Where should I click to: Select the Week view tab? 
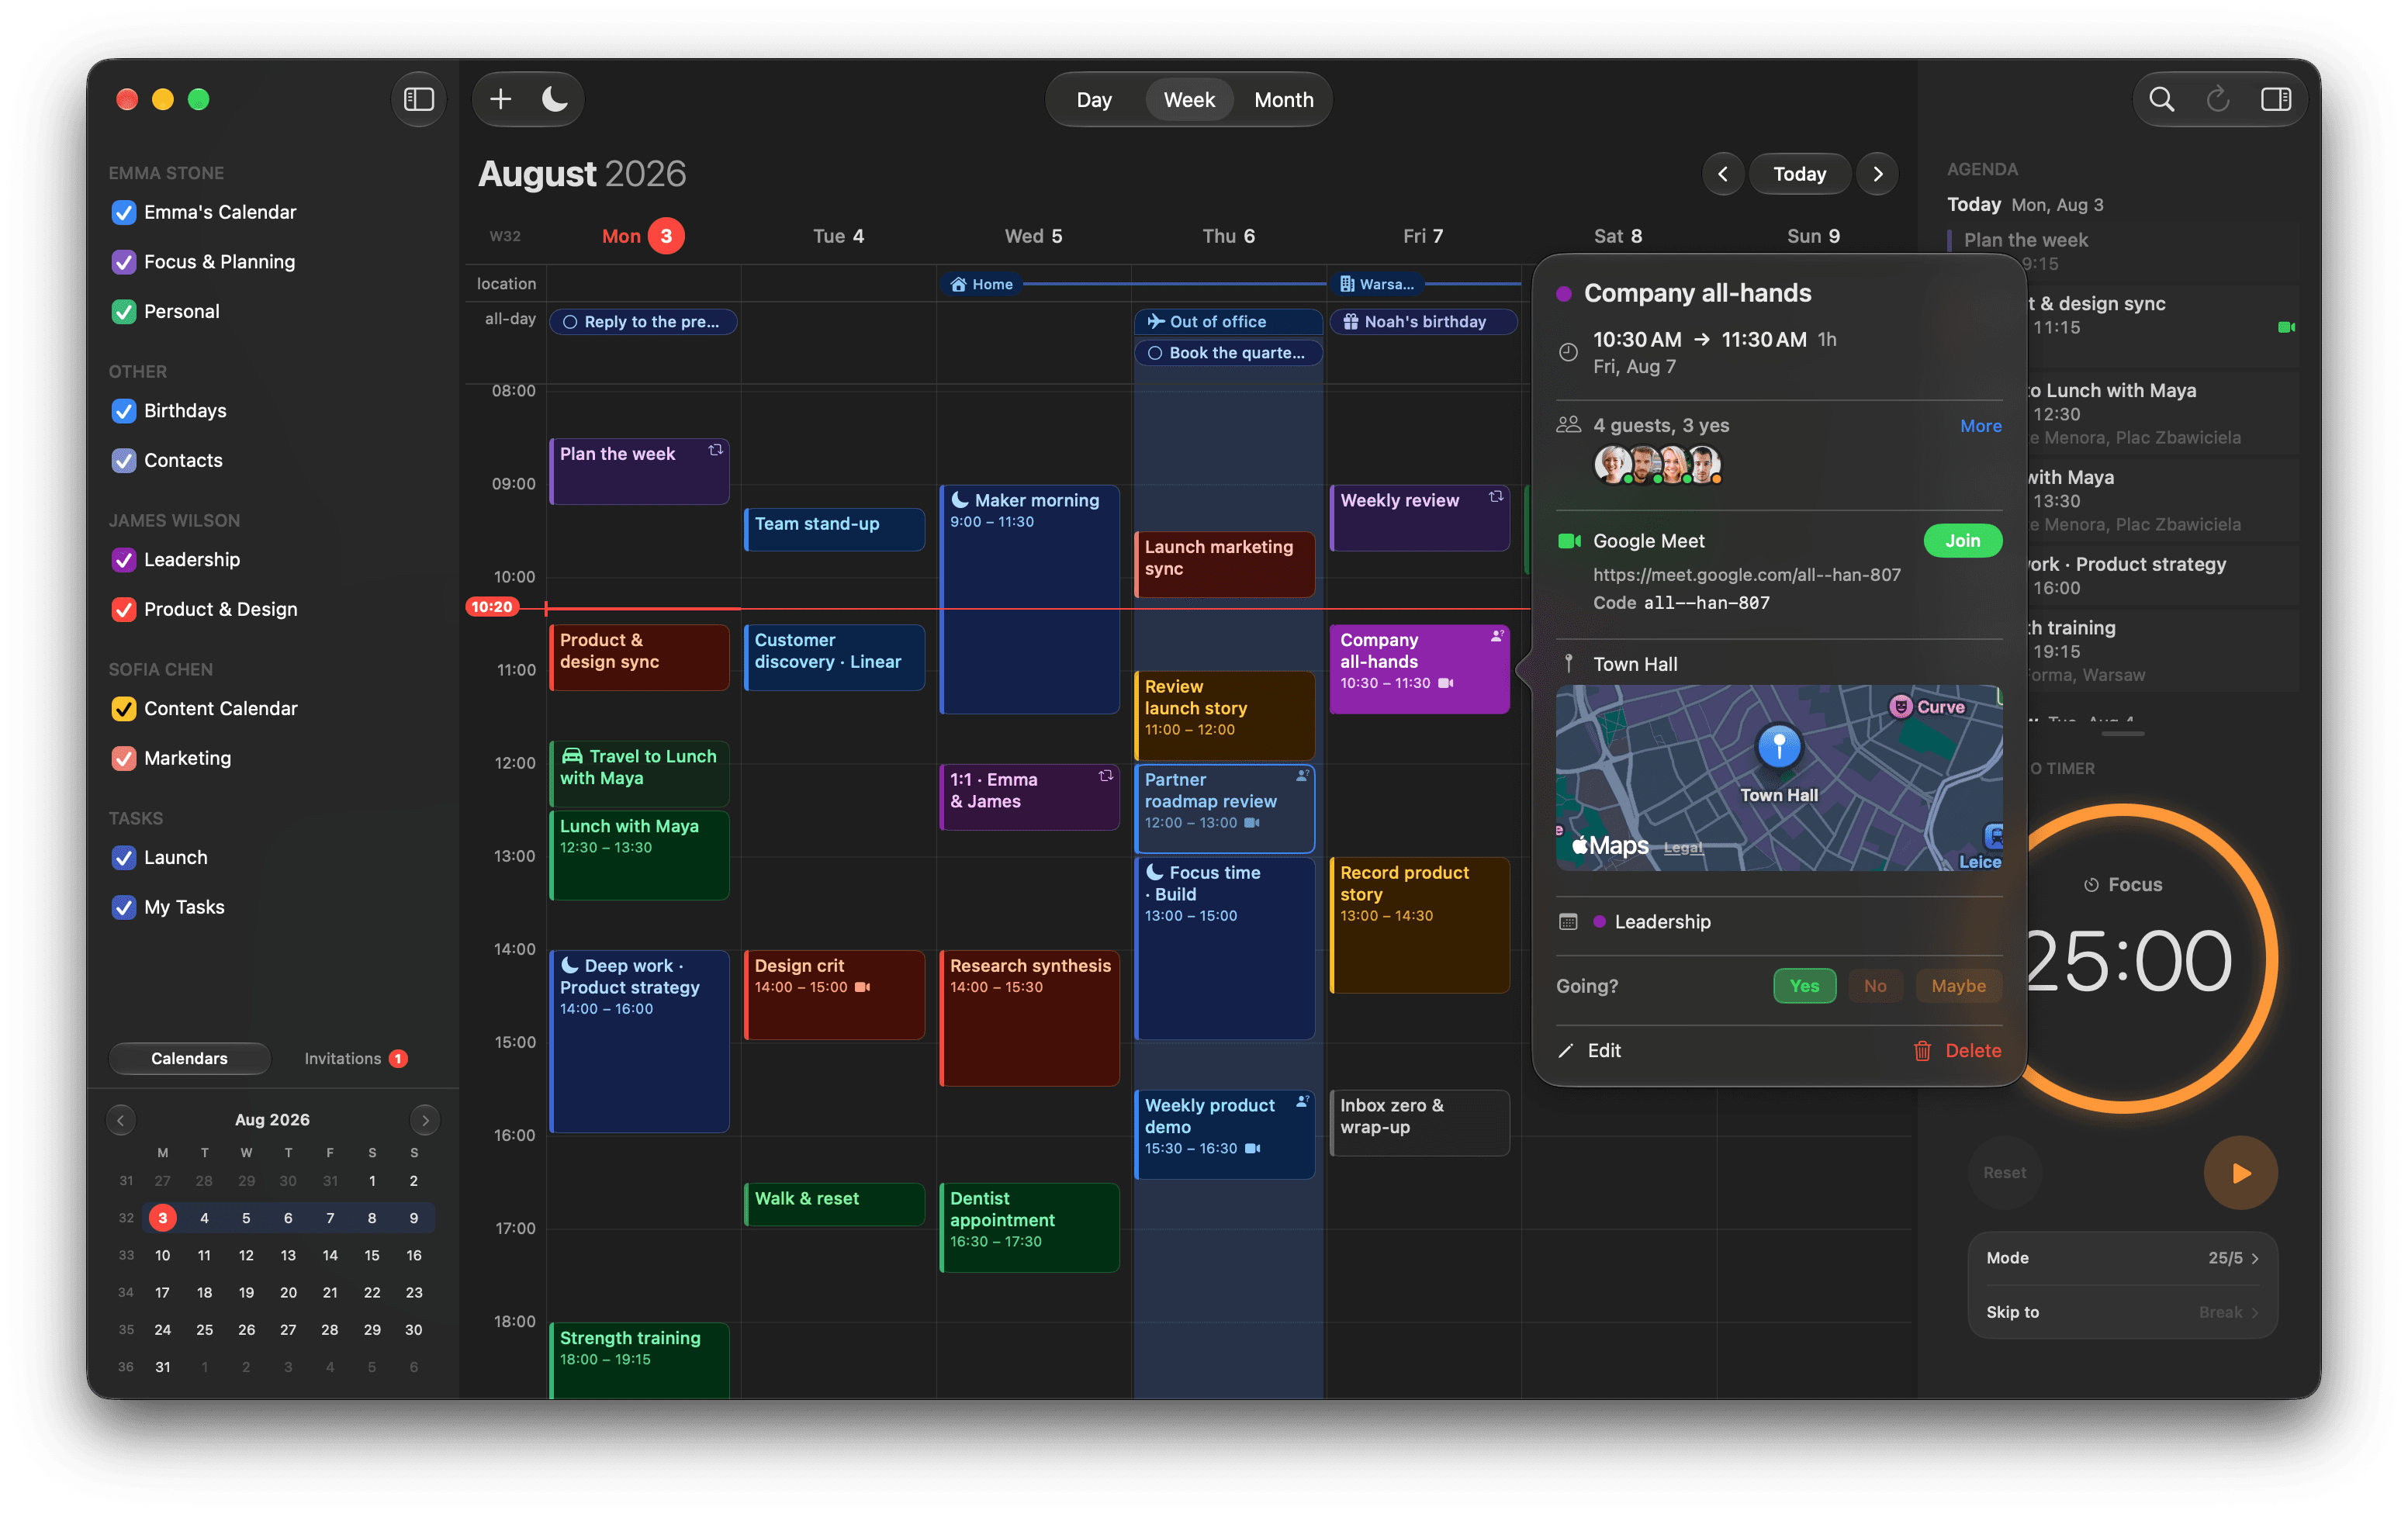point(1188,99)
